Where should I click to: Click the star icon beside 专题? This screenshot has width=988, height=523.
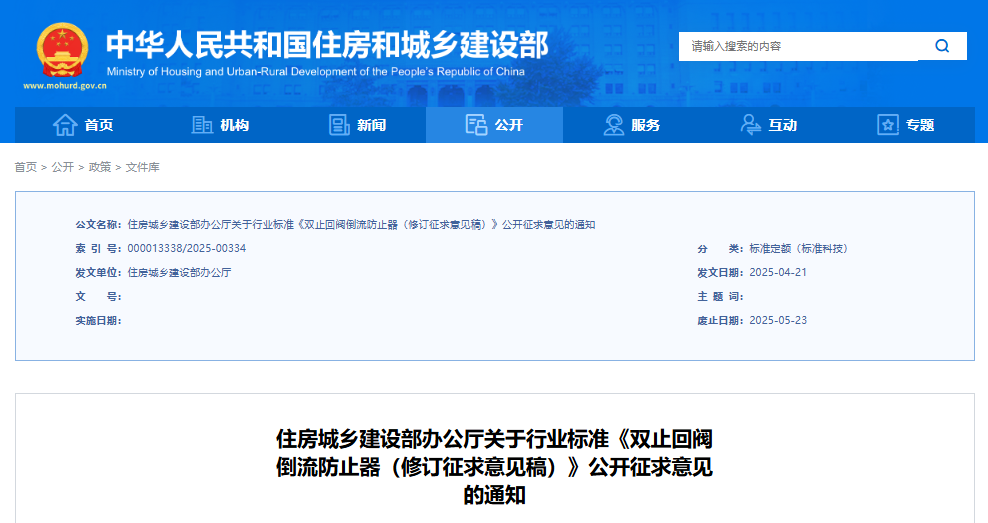tap(888, 125)
